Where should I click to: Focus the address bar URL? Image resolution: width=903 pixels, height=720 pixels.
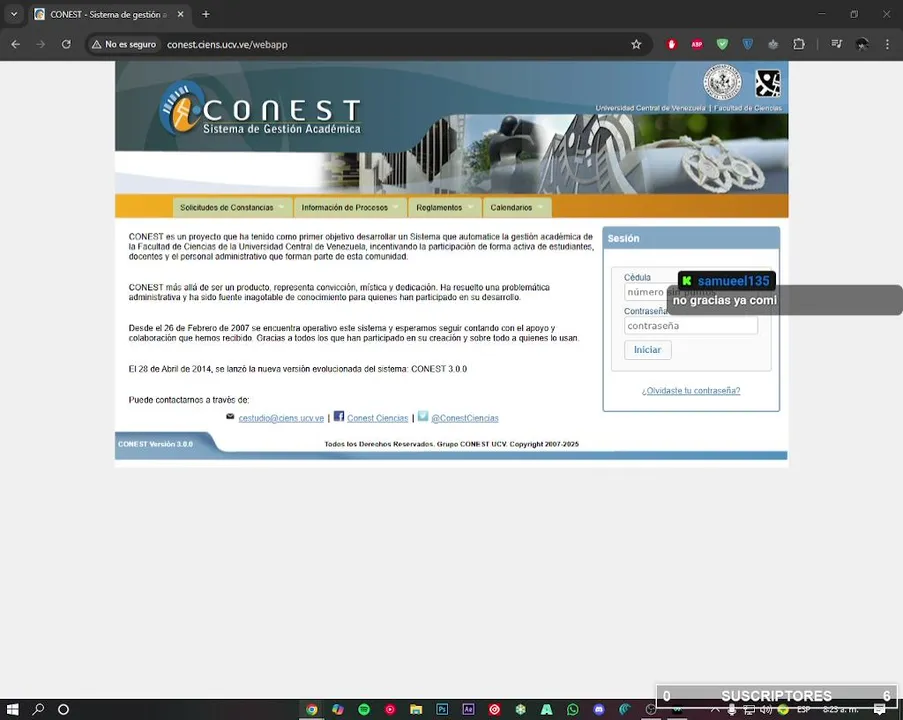click(227, 44)
